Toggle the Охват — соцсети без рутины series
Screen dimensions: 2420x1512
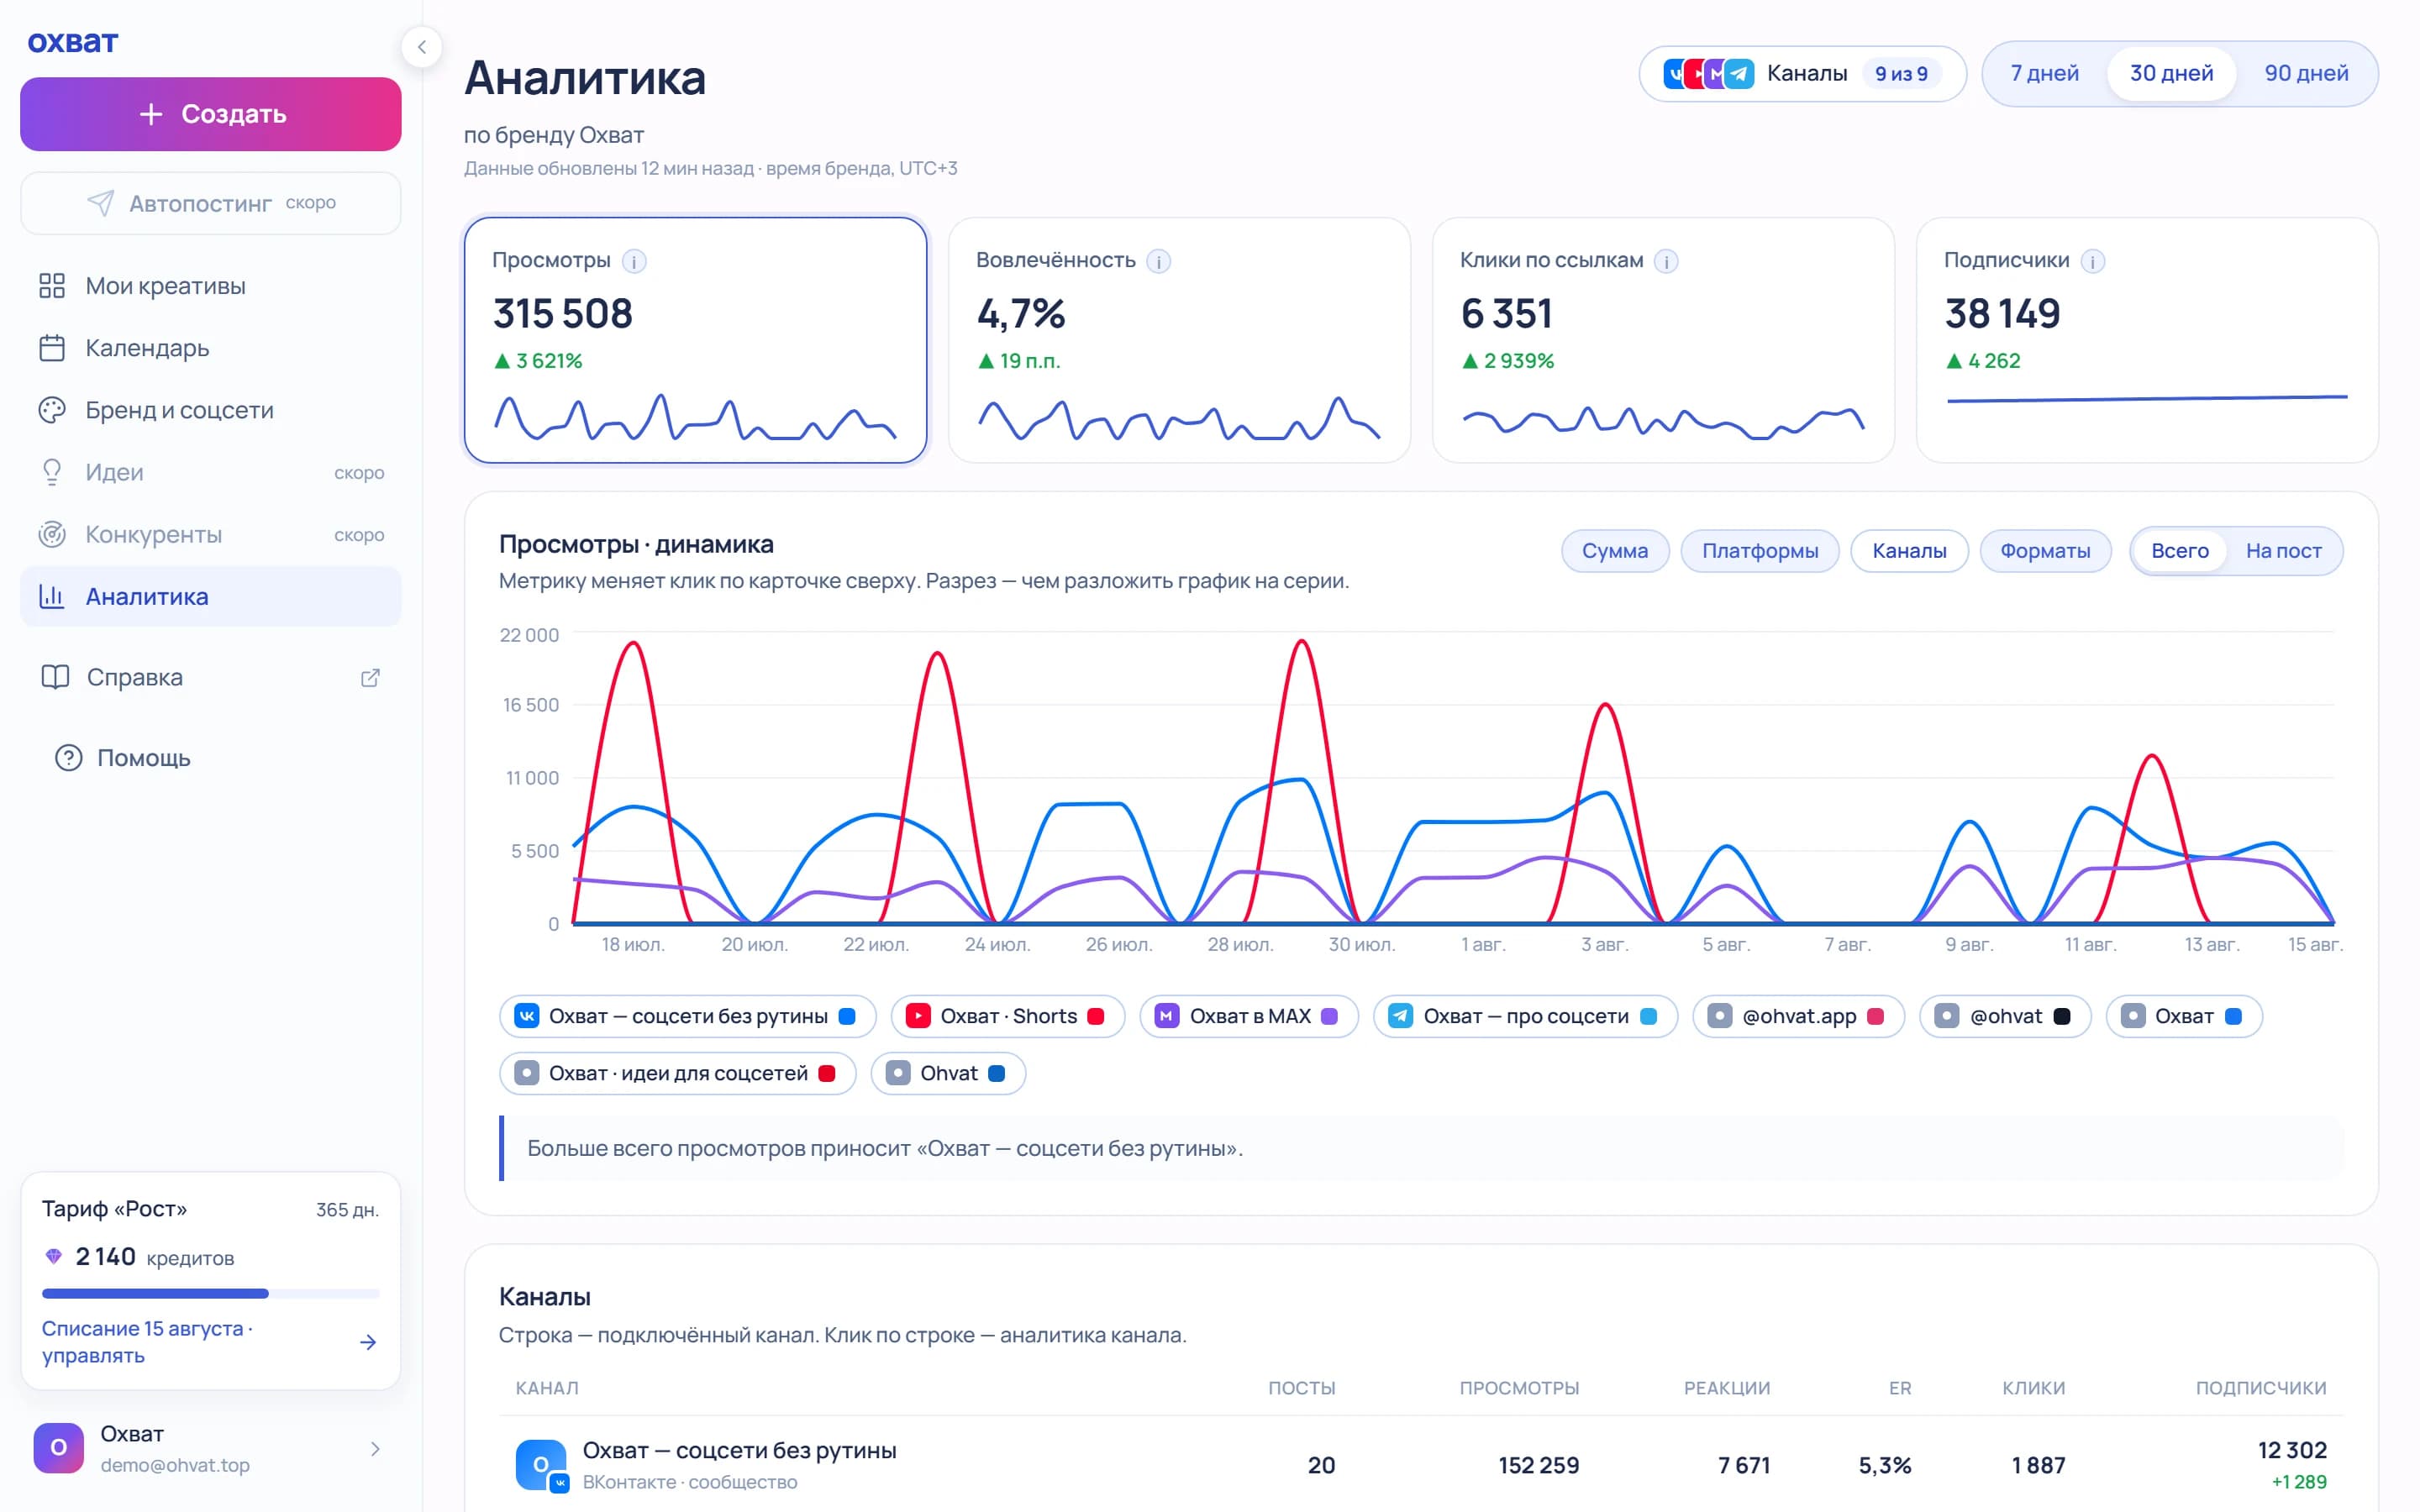[688, 1016]
